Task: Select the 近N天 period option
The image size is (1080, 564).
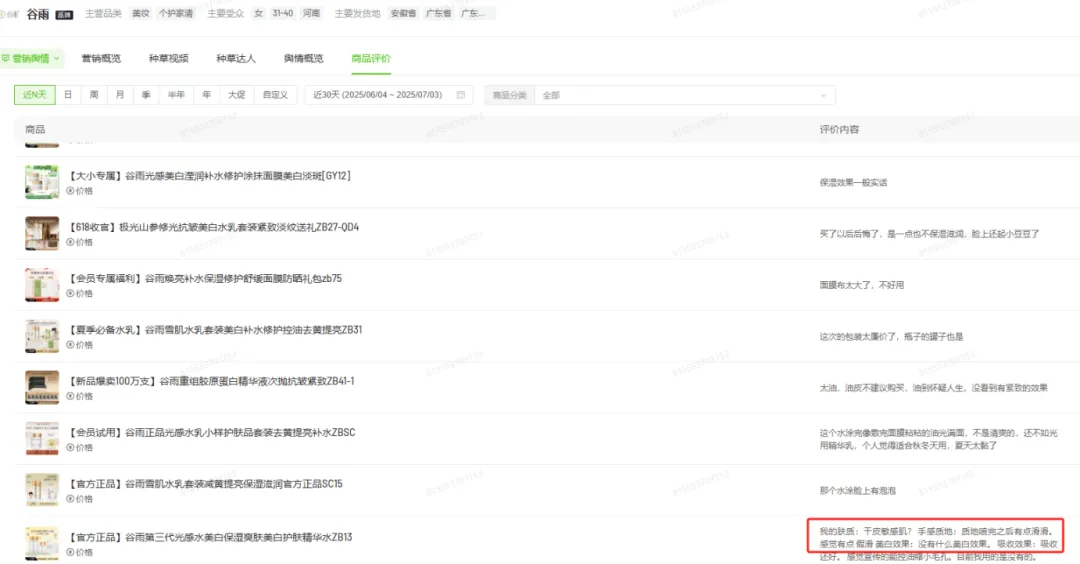Action: 34,95
